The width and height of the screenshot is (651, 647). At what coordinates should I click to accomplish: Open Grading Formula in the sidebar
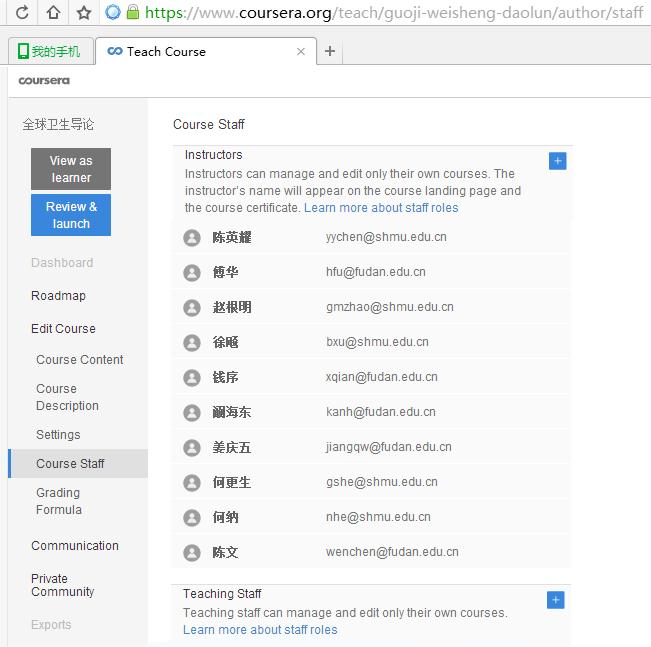[59, 501]
